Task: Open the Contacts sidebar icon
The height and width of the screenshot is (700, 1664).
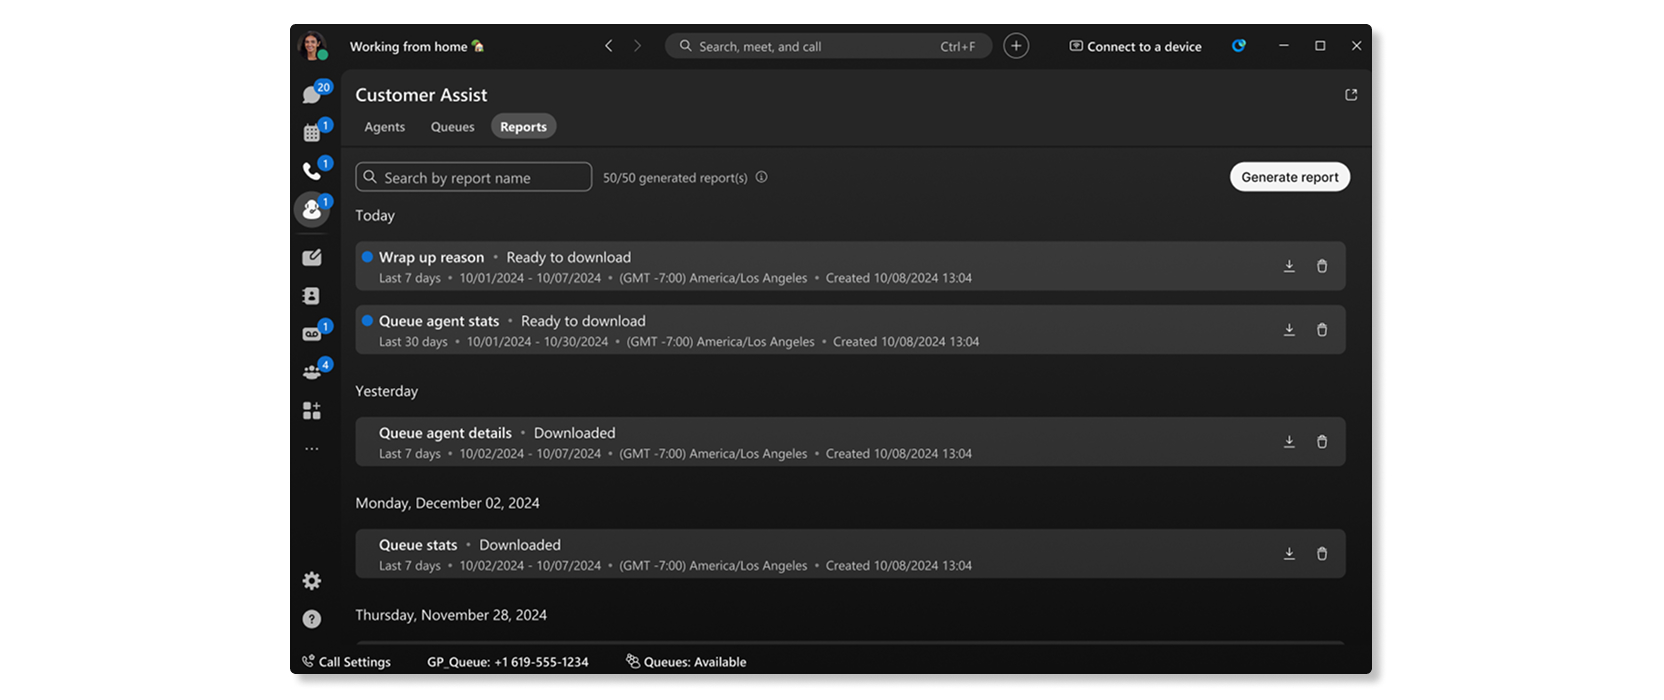Action: coord(312,296)
